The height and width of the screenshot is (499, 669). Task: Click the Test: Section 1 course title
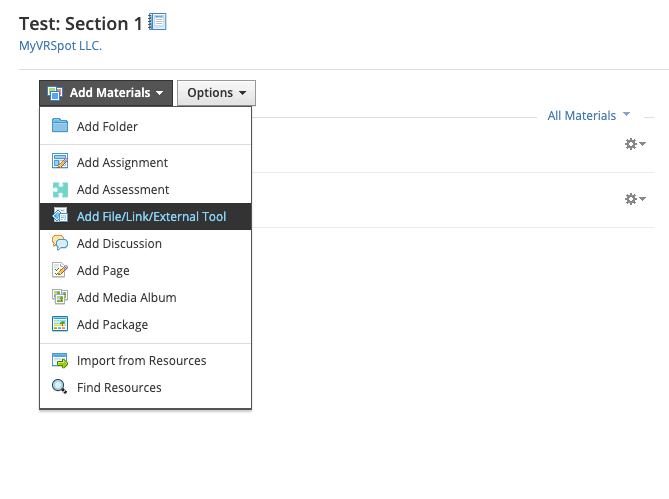(x=81, y=22)
